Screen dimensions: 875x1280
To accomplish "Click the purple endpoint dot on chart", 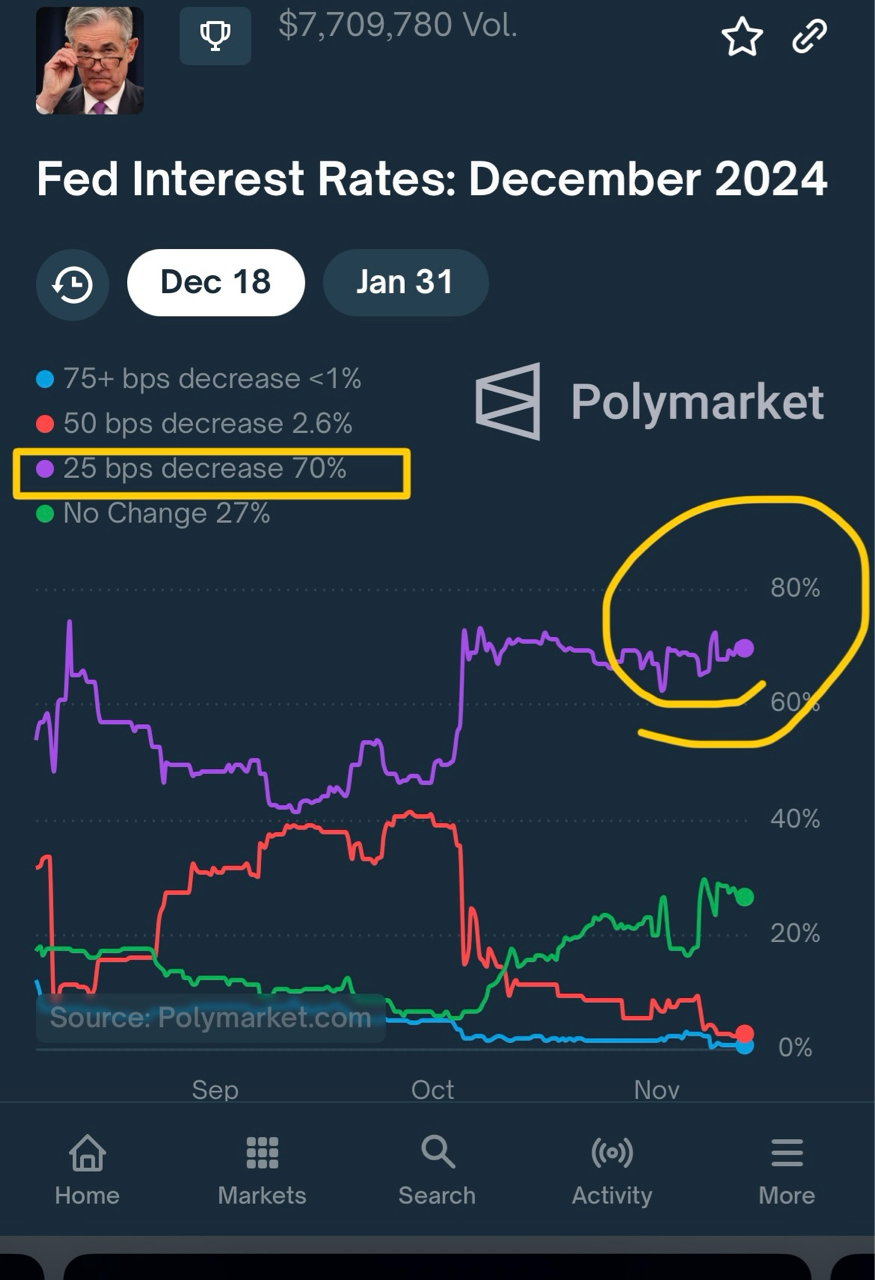I will click(744, 648).
